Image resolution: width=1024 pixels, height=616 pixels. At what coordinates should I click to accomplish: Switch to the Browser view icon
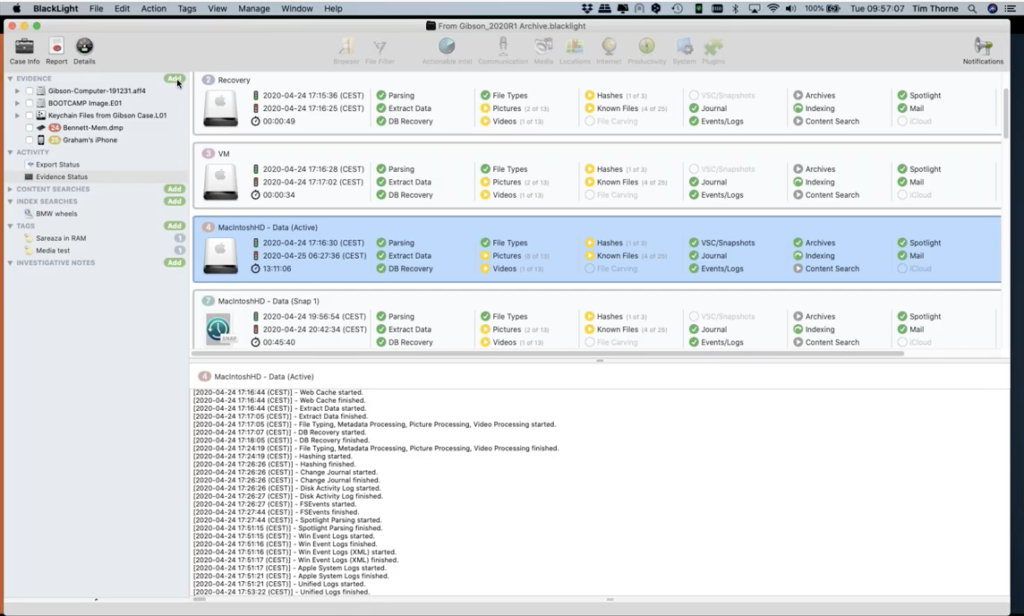pos(346,46)
